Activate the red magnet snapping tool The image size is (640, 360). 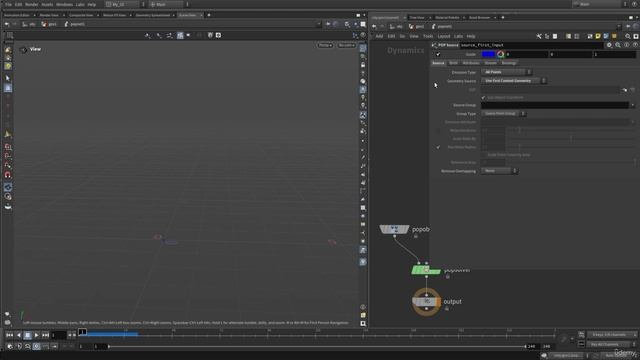coord(8,175)
